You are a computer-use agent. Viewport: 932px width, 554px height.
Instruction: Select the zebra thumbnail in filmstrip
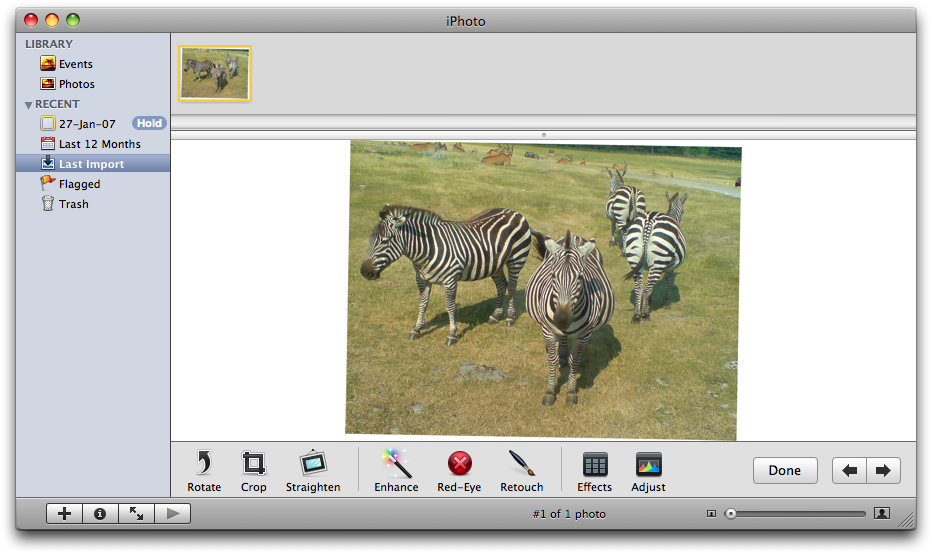[x=215, y=73]
